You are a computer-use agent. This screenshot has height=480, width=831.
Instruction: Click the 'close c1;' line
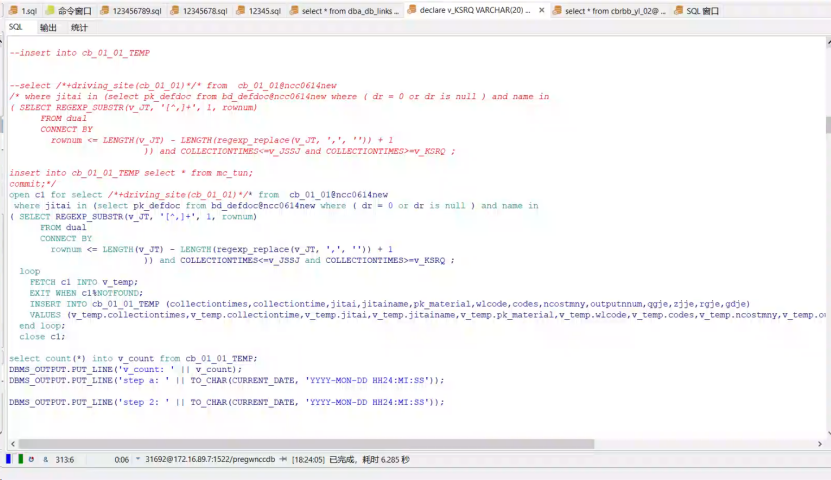[42, 336]
